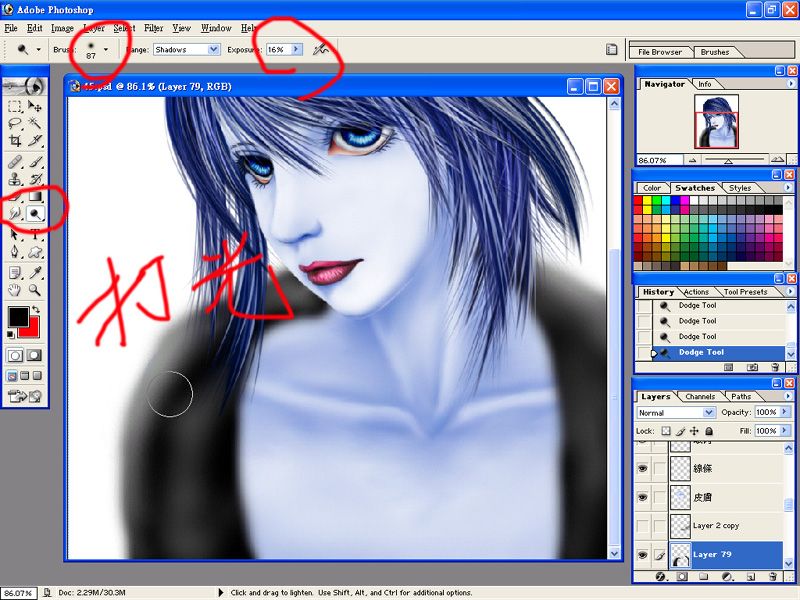The width and height of the screenshot is (800, 600).
Task: Select the Brush tool in toolbox
Action: 35,162
